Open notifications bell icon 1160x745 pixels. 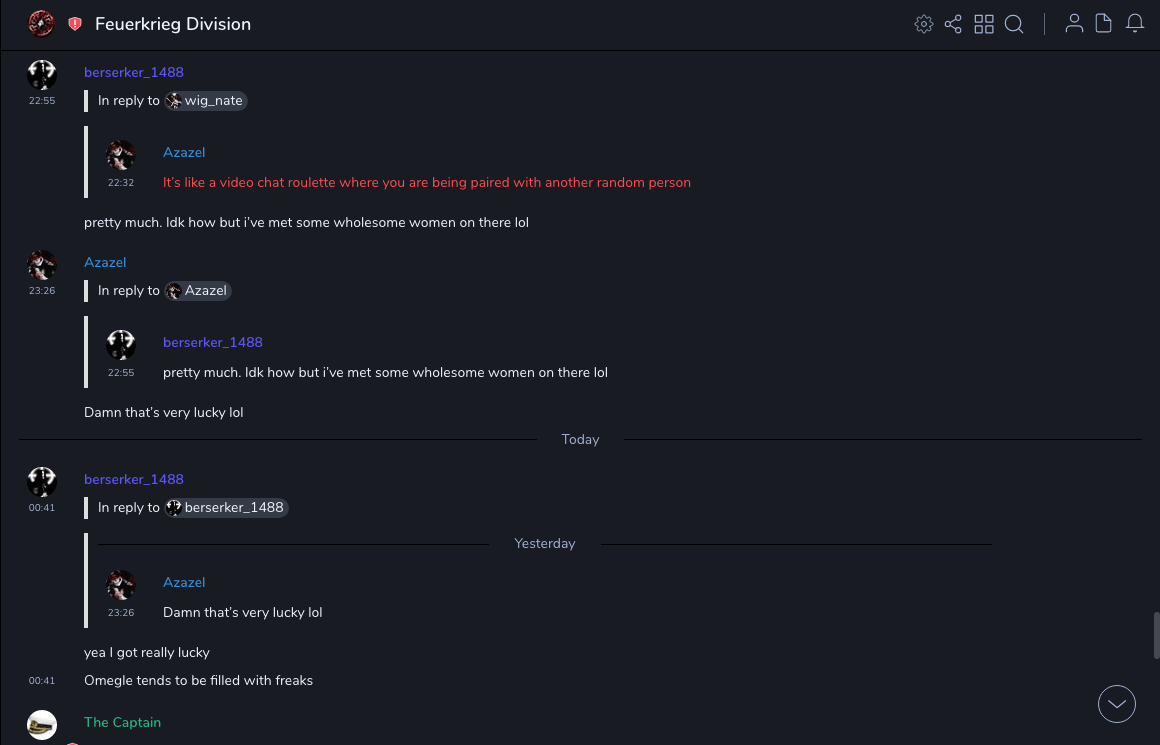coord(1135,24)
